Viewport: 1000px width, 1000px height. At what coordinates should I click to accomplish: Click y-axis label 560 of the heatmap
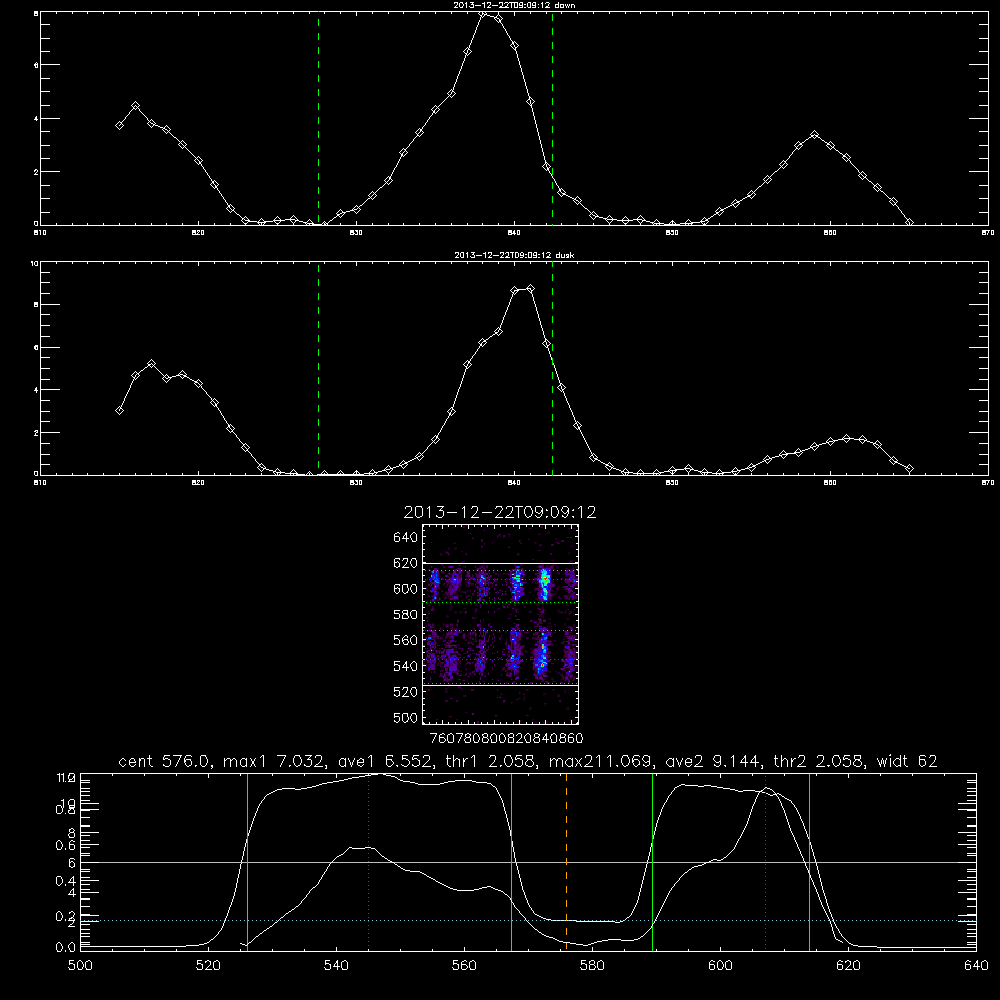coord(406,640)
